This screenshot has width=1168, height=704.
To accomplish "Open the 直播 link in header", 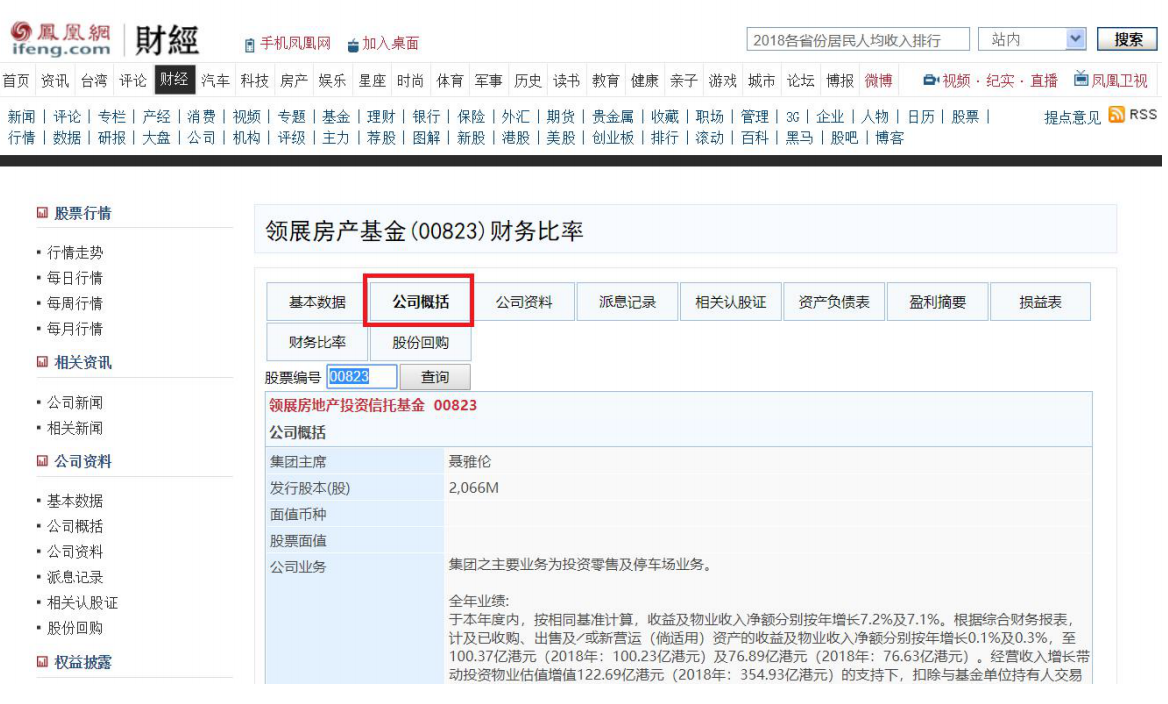I will click(x=1044, y=80).
